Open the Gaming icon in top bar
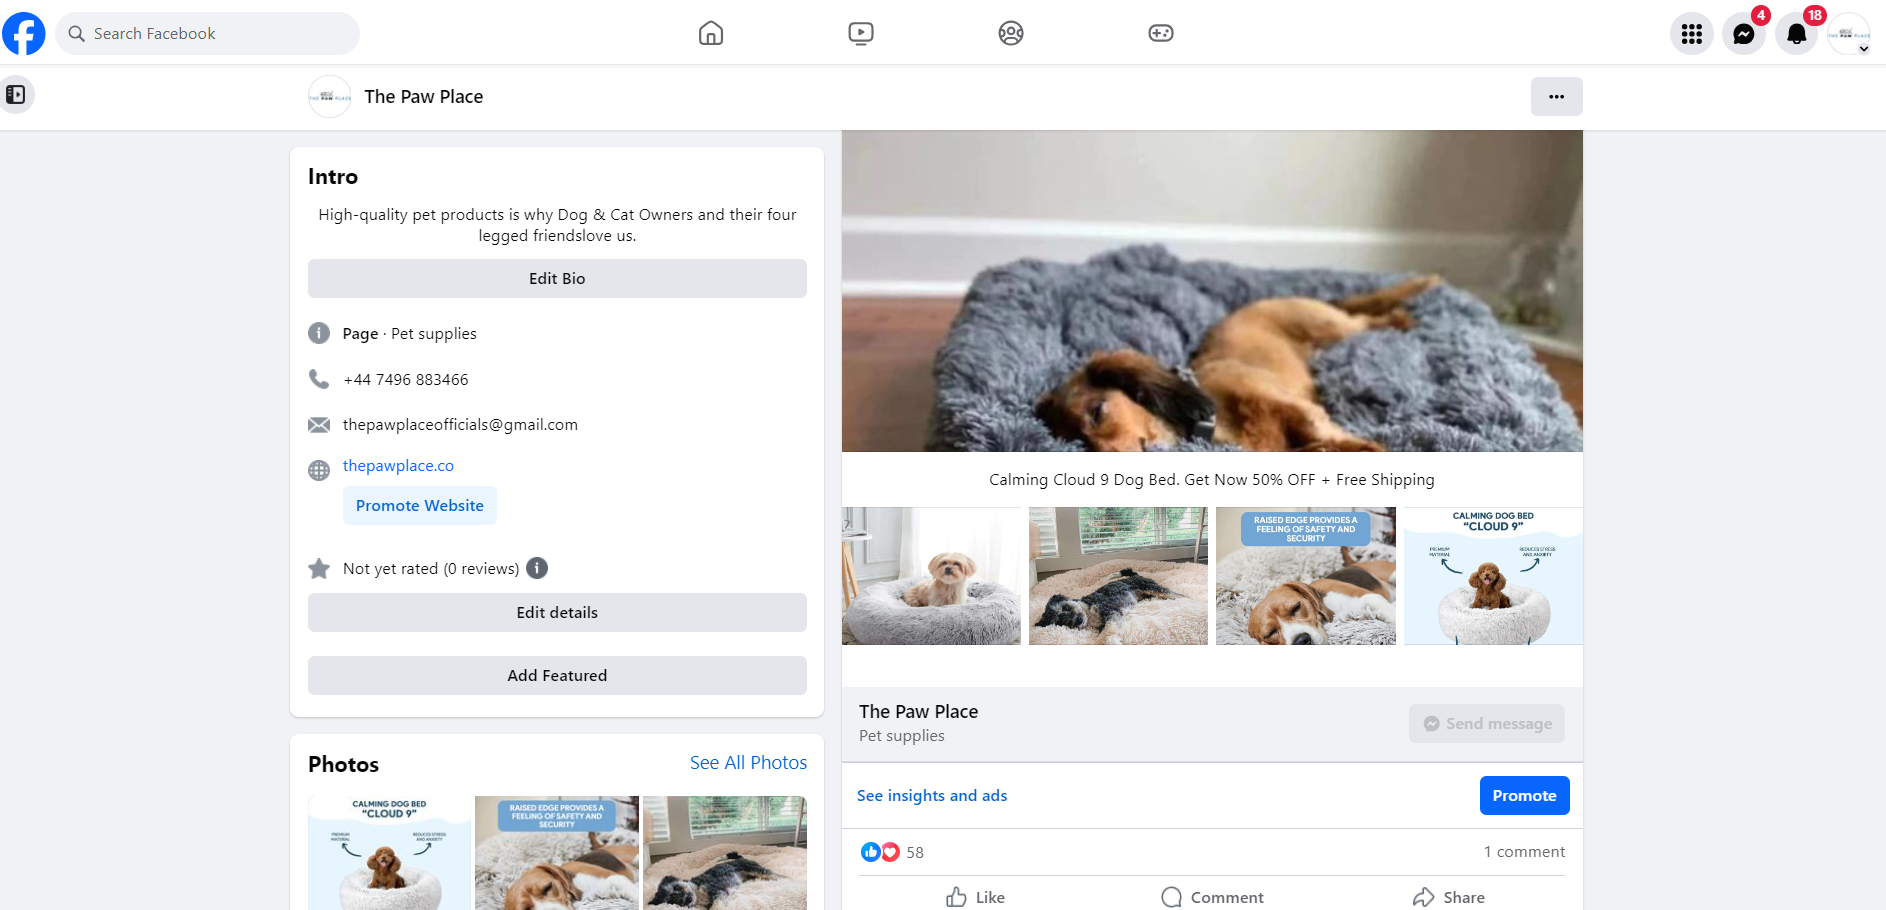 [1160, 33]
